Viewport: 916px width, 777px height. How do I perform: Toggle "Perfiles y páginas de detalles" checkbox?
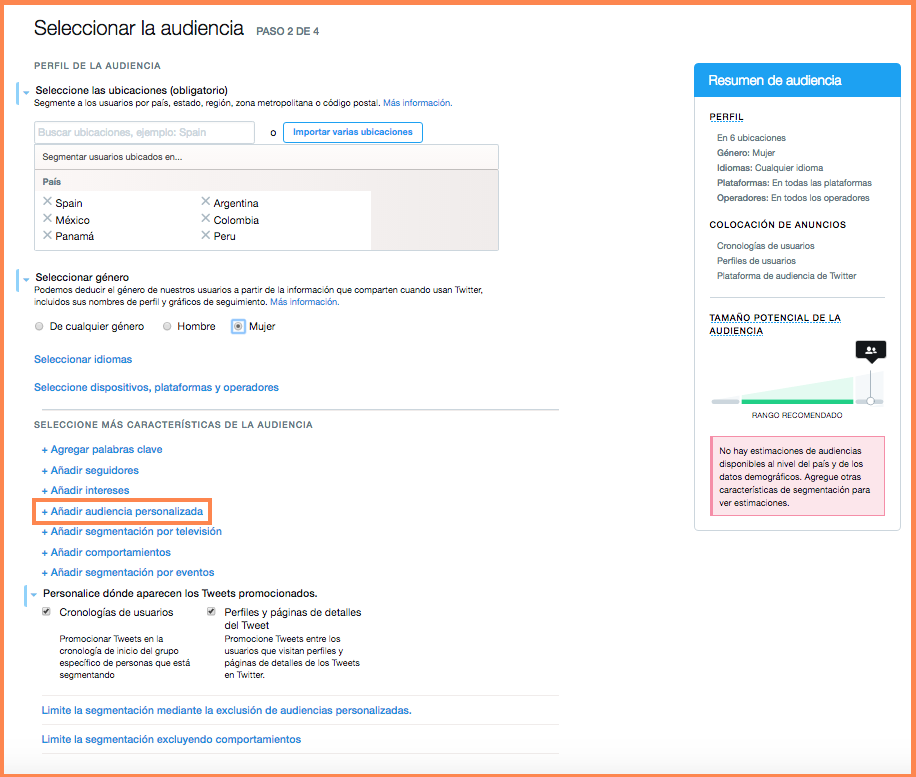(x=212, y=612)
